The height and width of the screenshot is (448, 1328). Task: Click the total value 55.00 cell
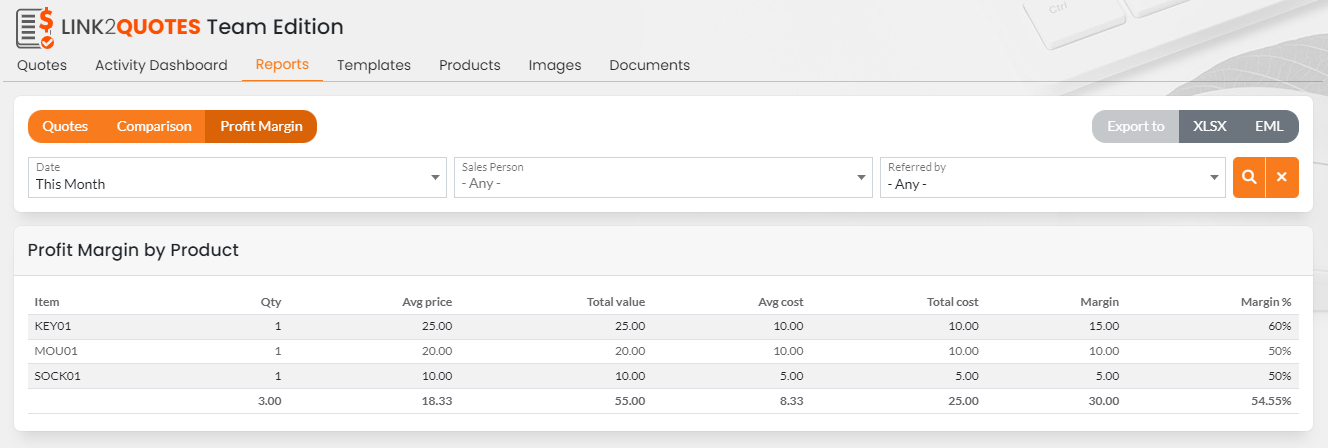point(630,401)
